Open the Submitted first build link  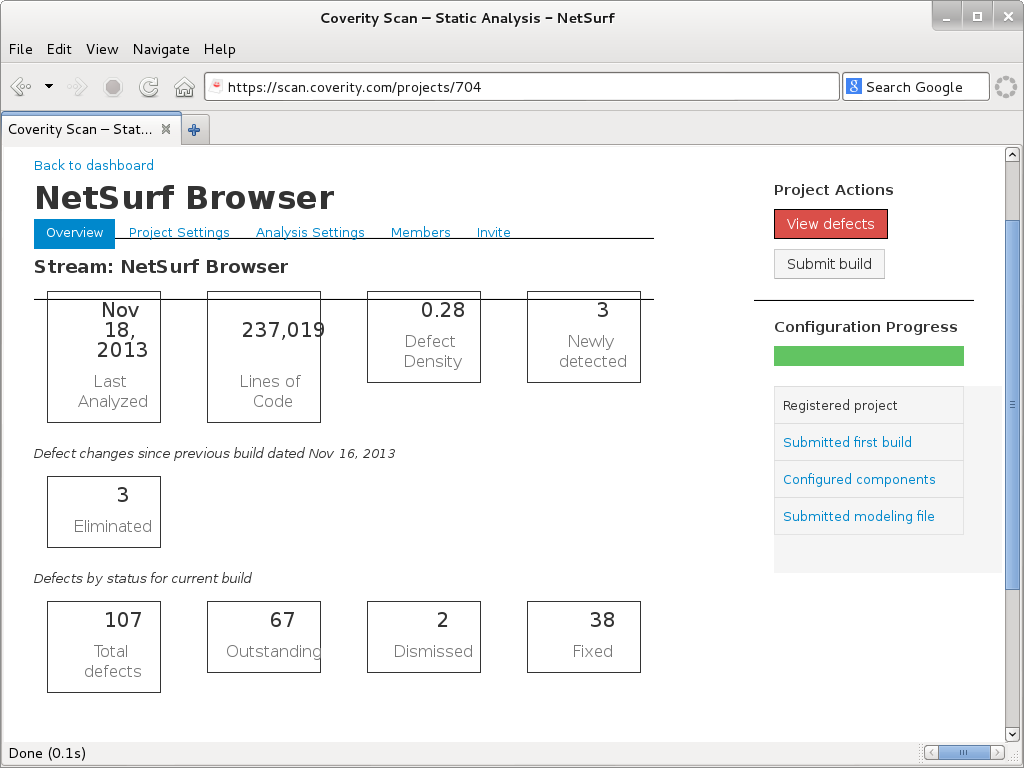[x=847, y=442]
